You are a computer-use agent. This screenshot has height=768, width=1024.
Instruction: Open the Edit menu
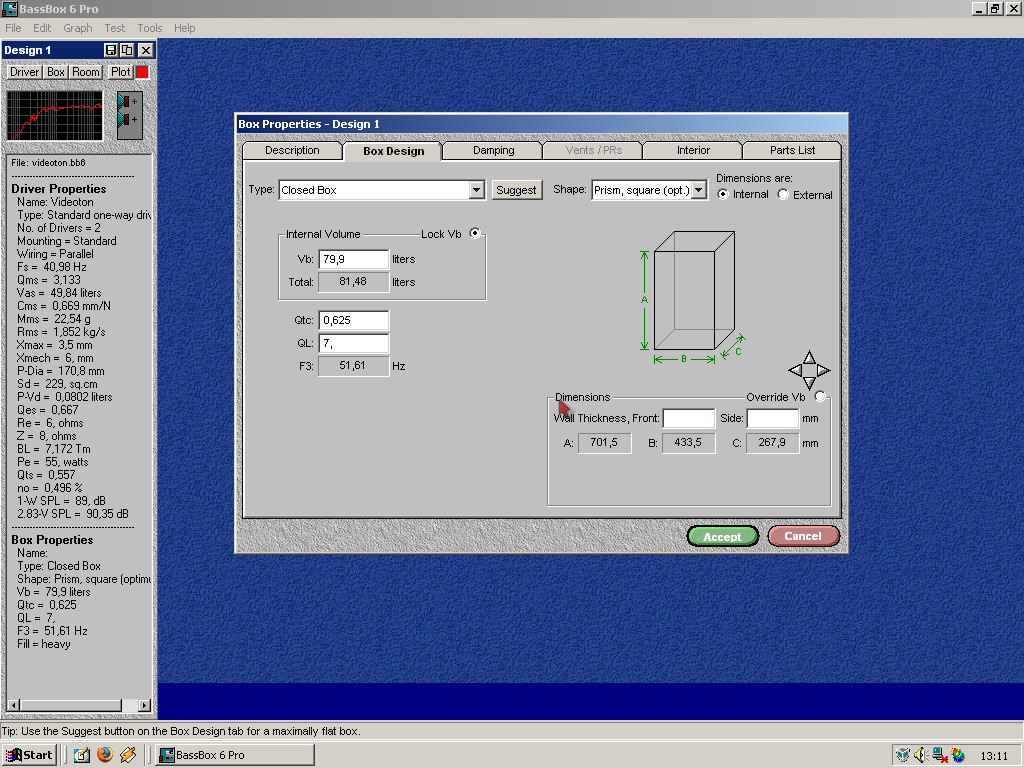[42, 28]
